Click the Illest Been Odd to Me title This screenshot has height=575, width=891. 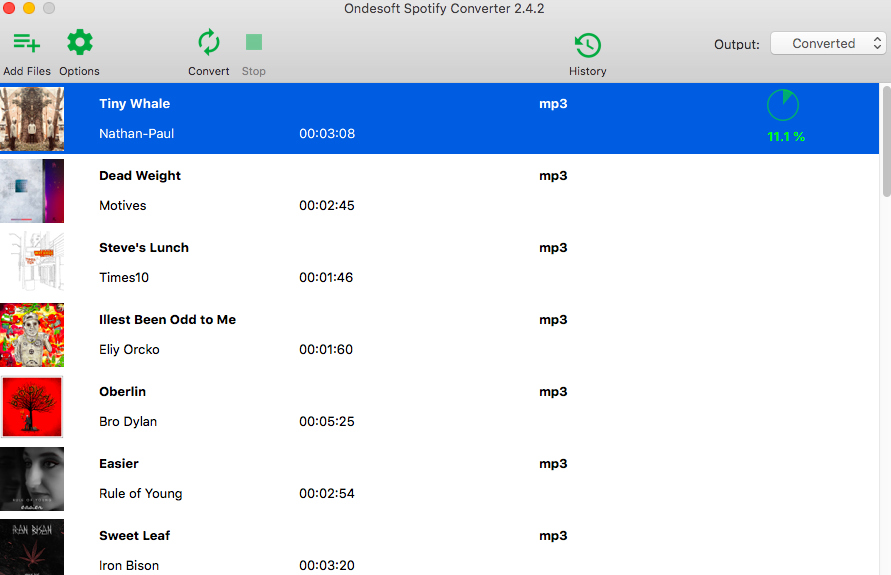(x=168, y=319)
